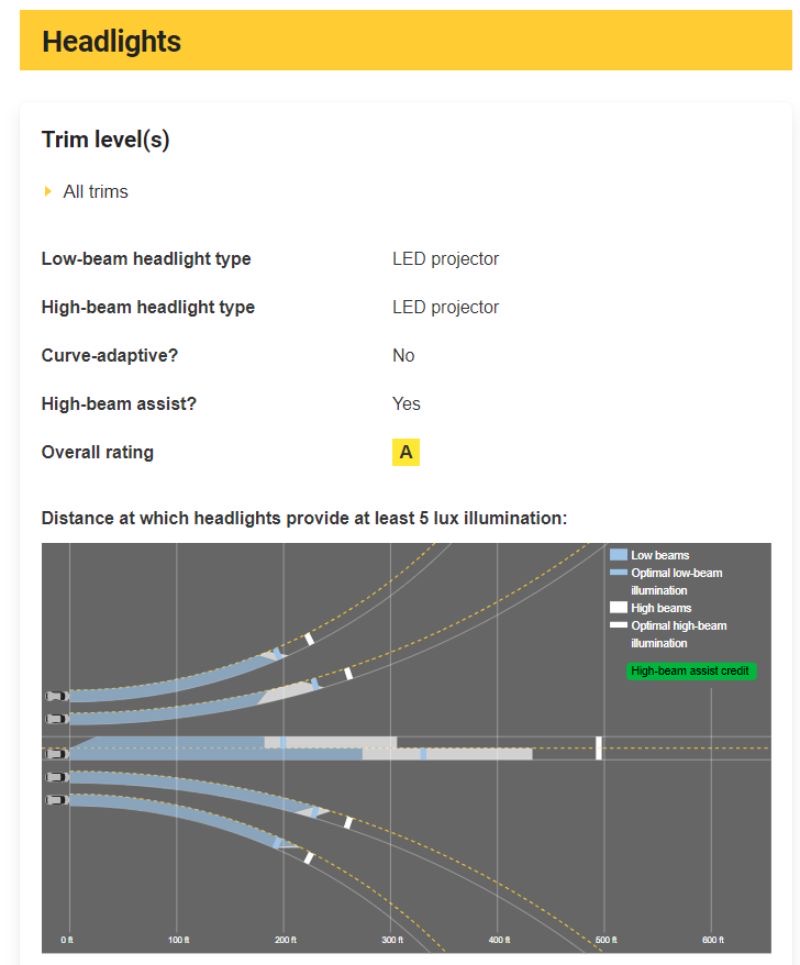Click the bottommost car icon in chart
800x965 pixels.
pos(56,800)
